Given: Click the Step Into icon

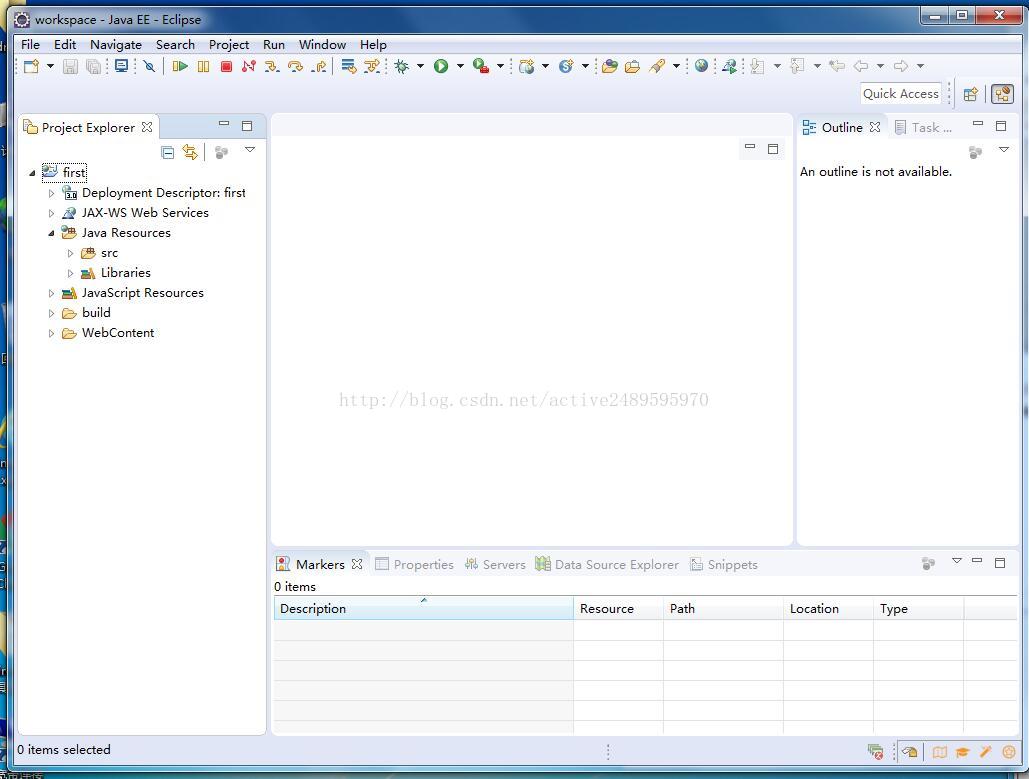Looking at the screenshot, I should [272, 66].
